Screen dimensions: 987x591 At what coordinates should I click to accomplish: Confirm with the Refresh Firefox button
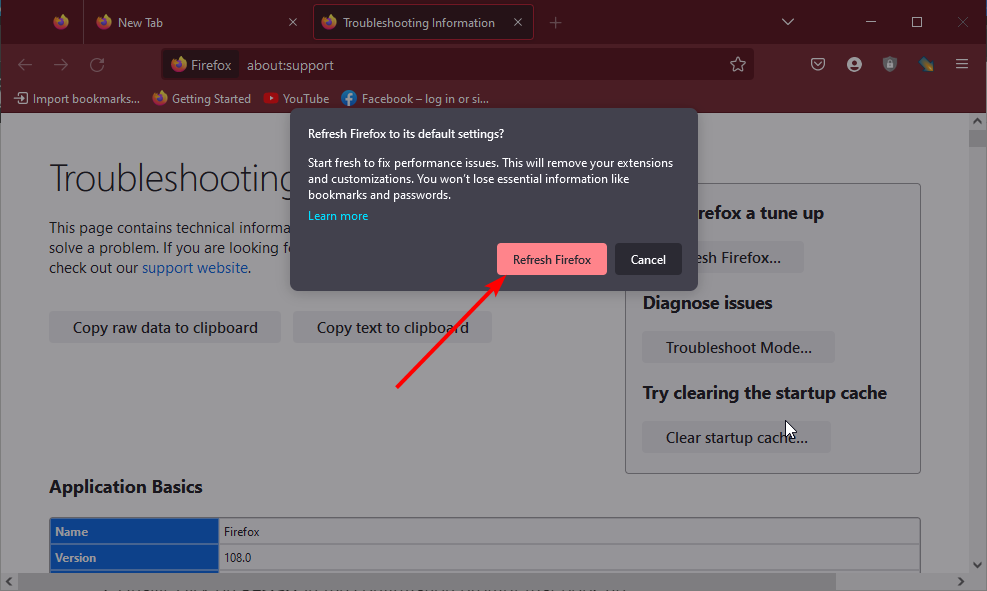point(552,259)
